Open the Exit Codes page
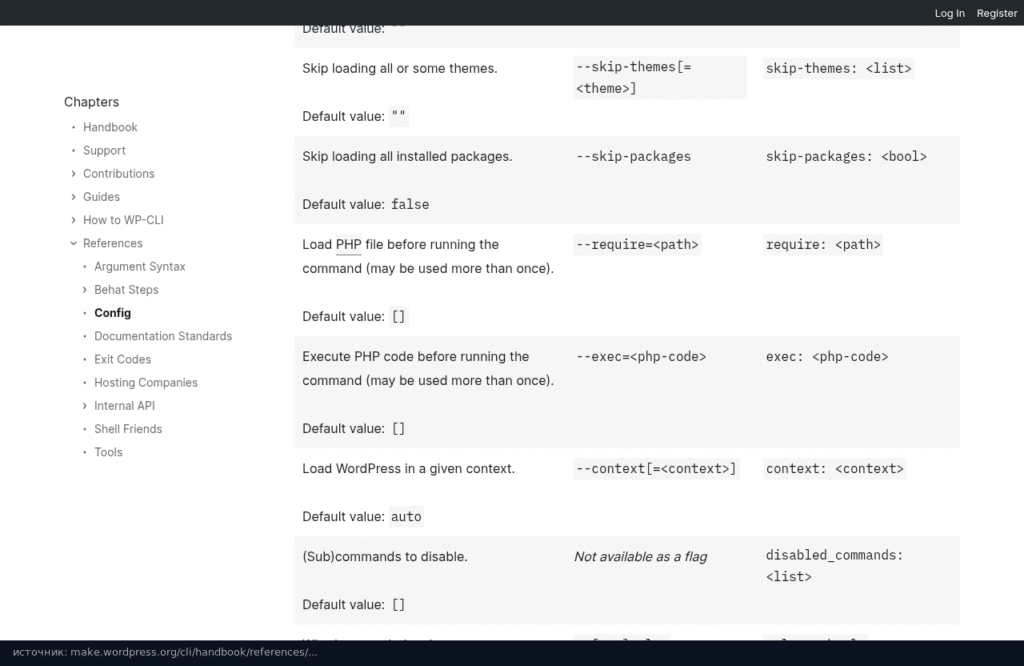Image resolution: width=1024 pixels, height=666 pixels. [x=122, y=359]
